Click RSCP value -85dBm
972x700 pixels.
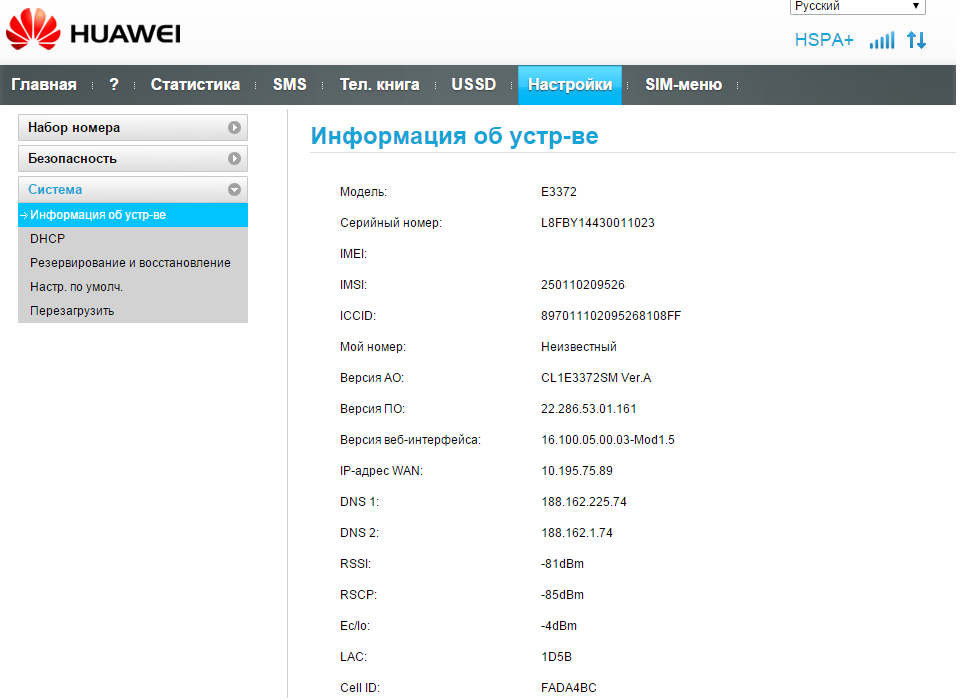(x=562, y=595)
